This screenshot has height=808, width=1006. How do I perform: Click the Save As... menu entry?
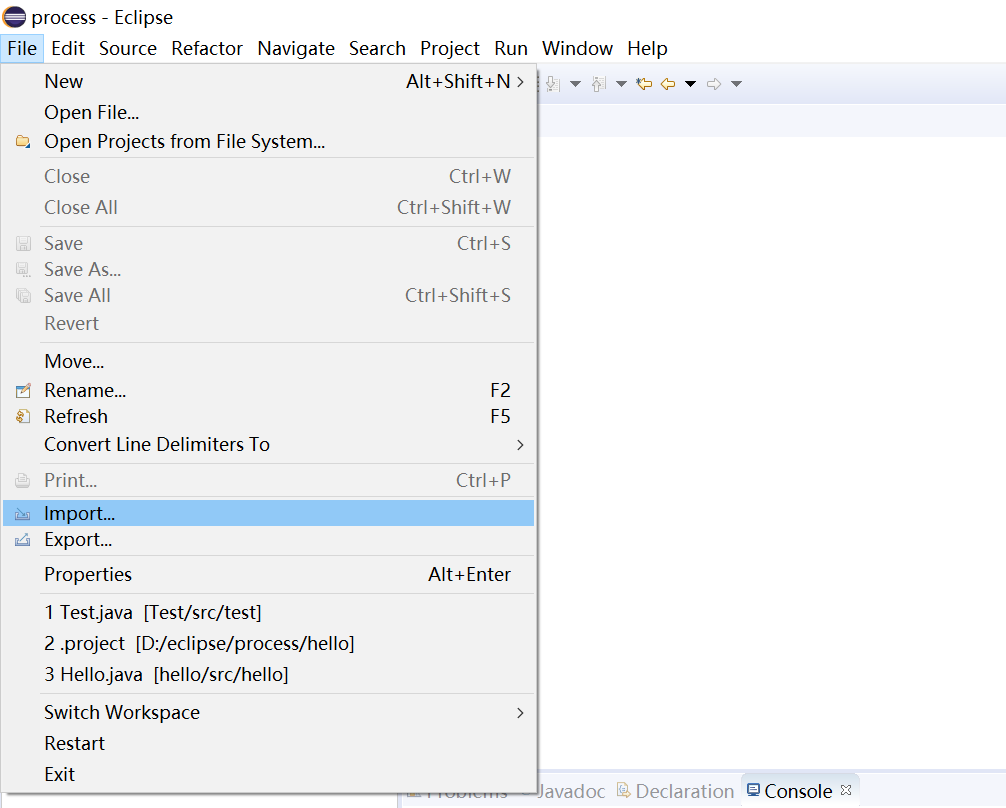coord(268,270)
